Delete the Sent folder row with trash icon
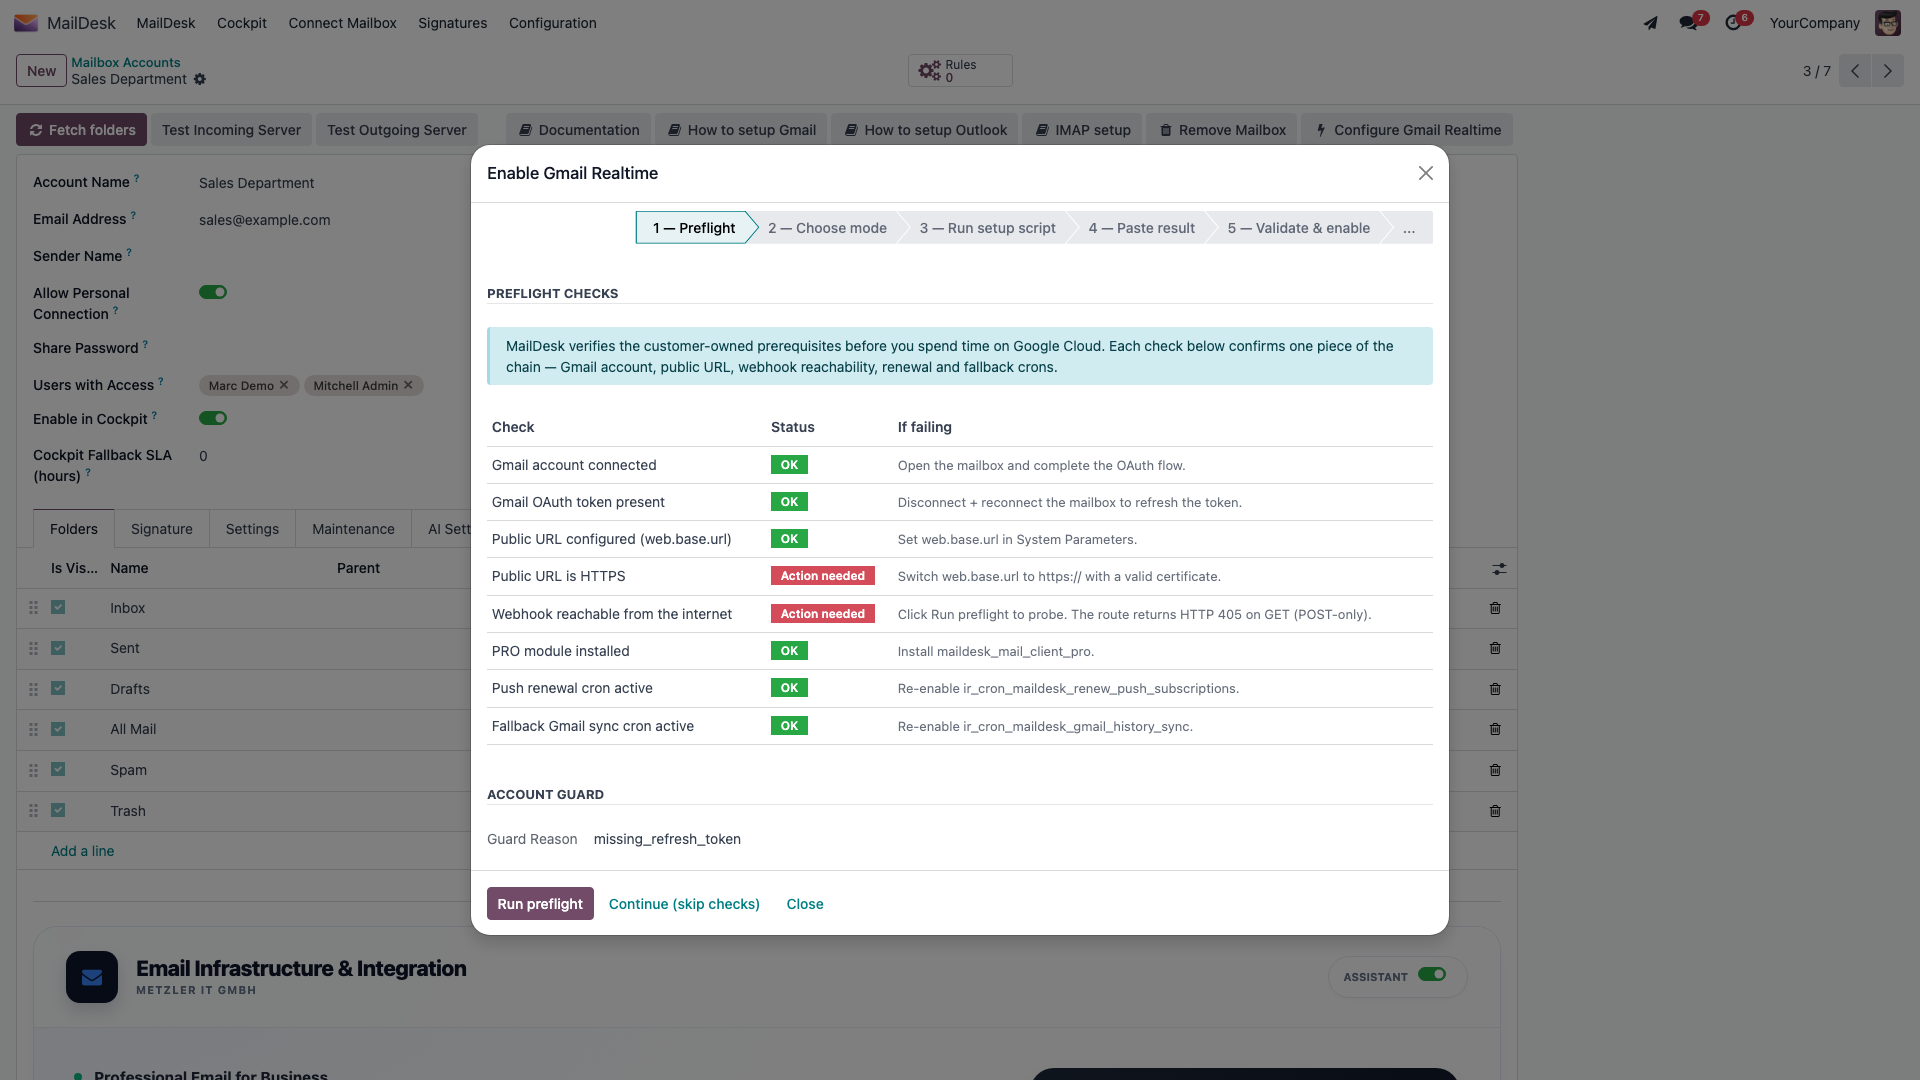 [1495, 648]
